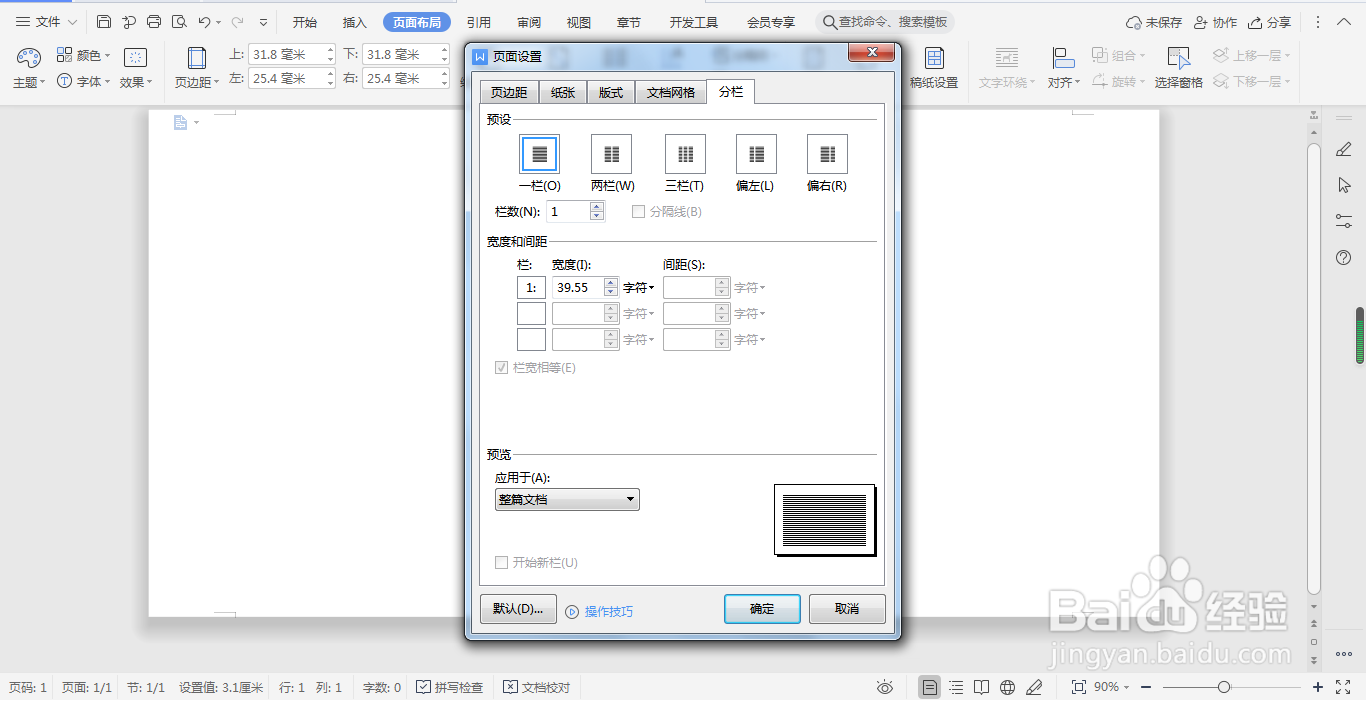The width and height of the screenshot is (1366, 701).
Task: Open the 对齐 alignment dropdown
Action: tap(1063, 68)
